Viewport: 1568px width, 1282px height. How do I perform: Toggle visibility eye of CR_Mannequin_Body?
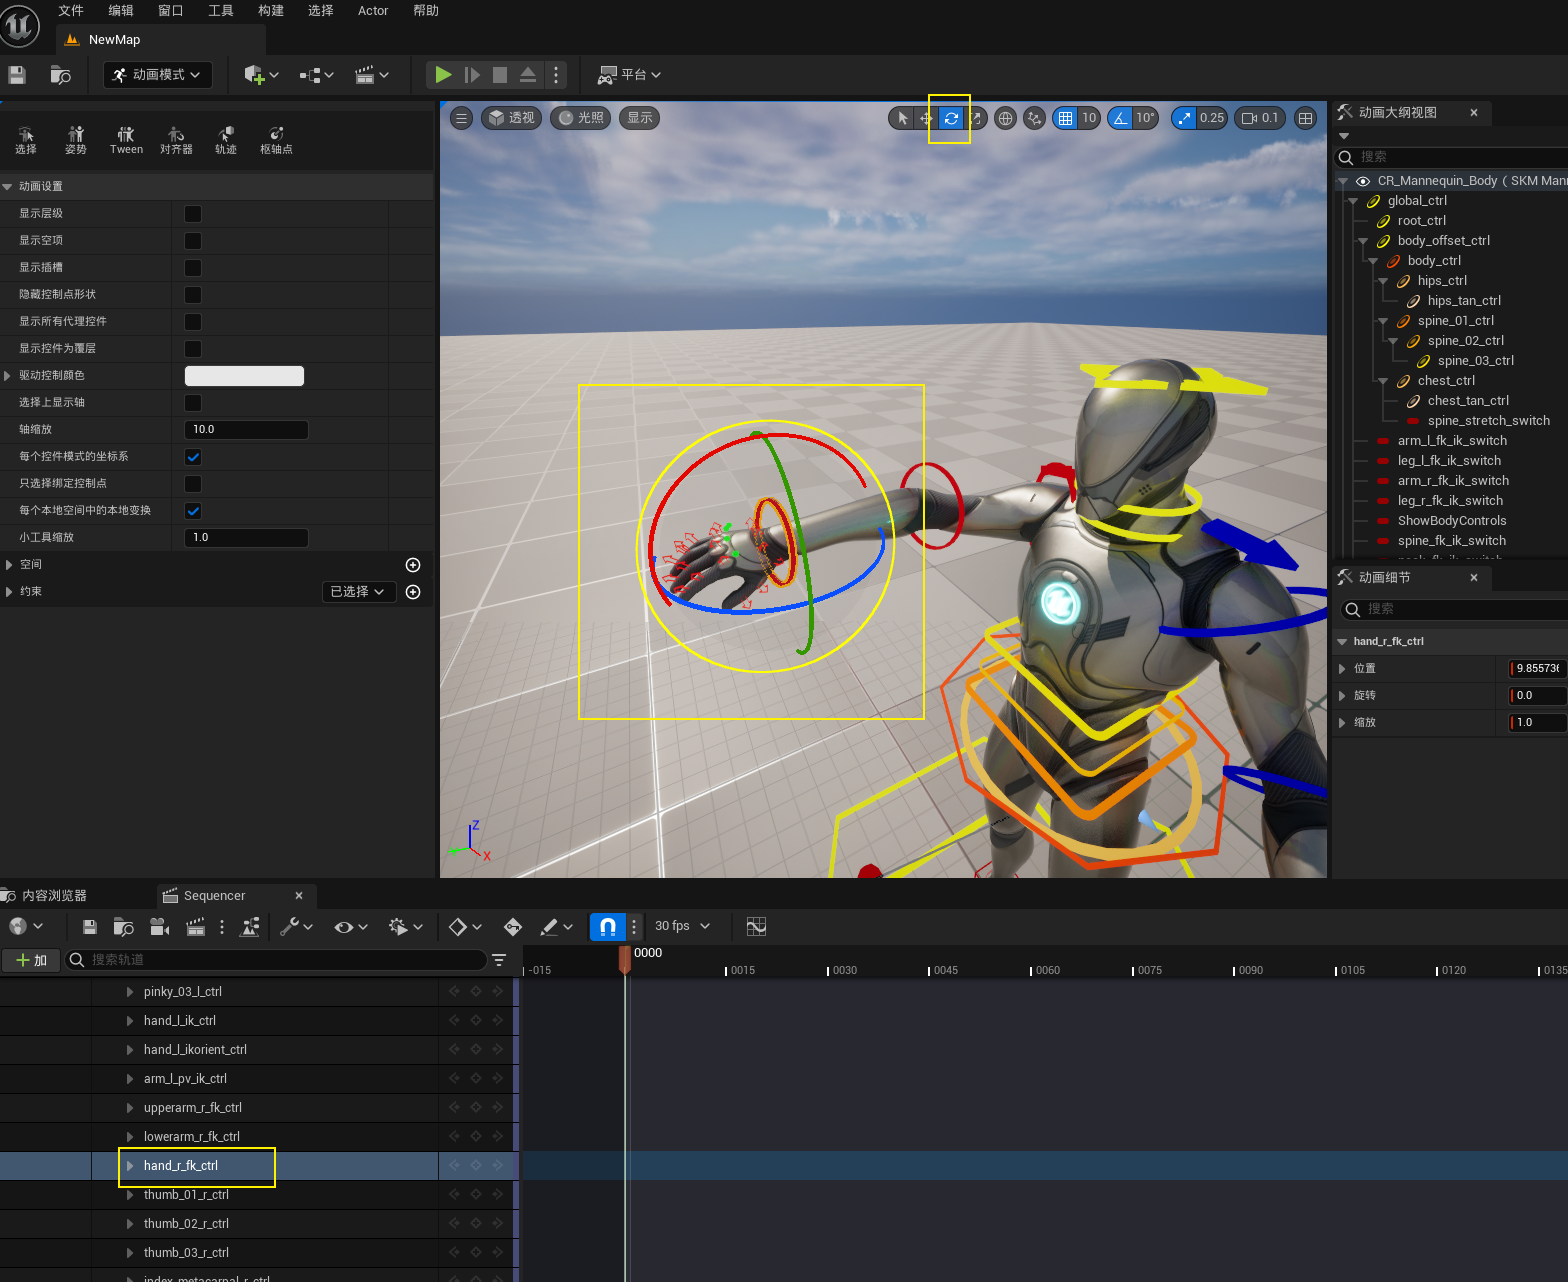pos(1362,181)
